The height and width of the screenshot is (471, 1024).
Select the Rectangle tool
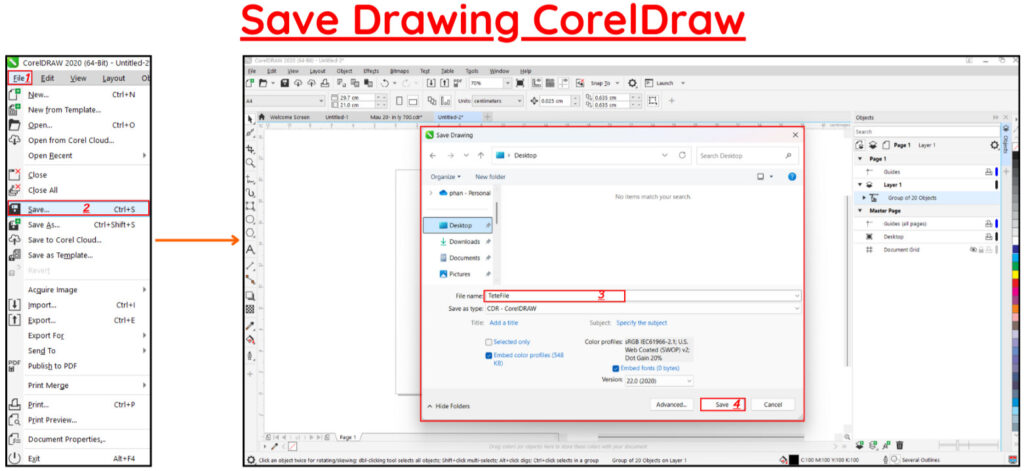[x=250, y=206]
